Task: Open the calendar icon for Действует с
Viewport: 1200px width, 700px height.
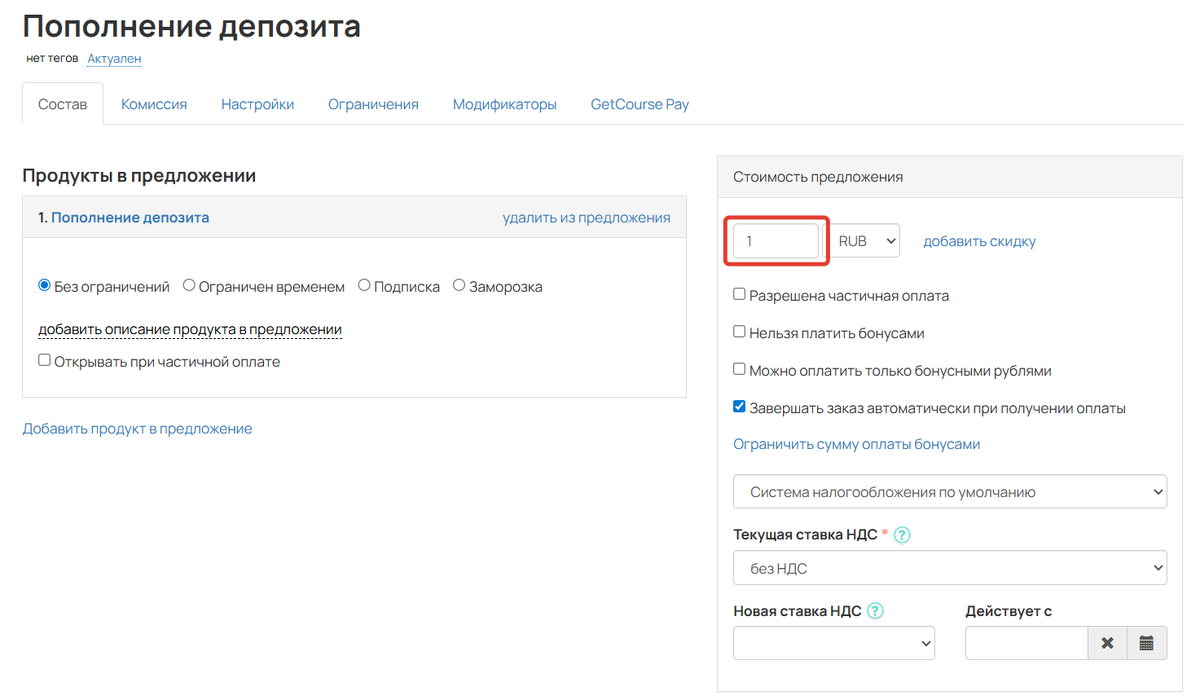Action: tap(1146, 642)
